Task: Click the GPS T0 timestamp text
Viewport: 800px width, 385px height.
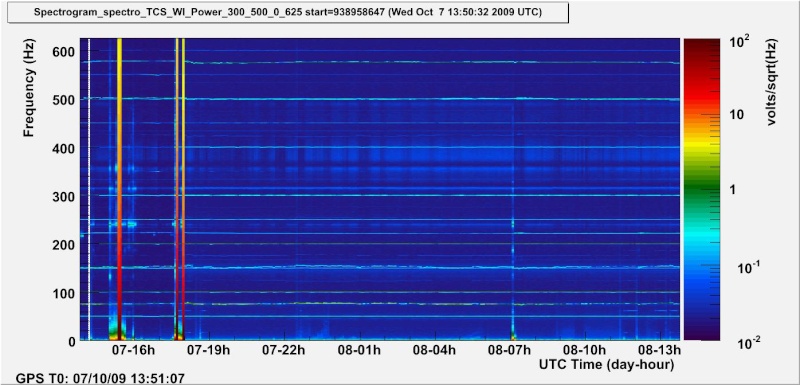Action: (x=101, y=379)
